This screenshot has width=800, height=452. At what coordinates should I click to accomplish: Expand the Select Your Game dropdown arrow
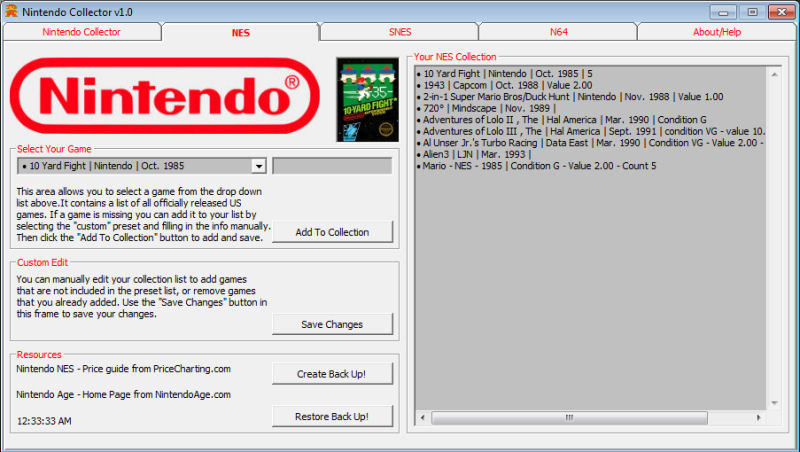tap(259, 166)
